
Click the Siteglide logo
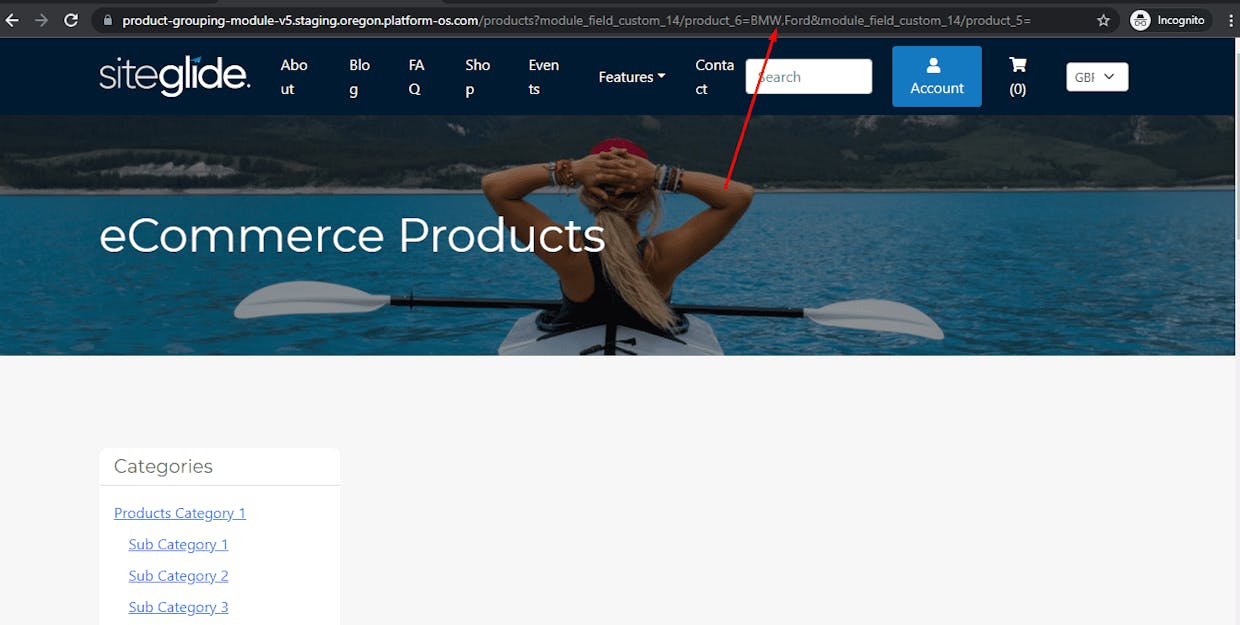[x=175, y=76]
